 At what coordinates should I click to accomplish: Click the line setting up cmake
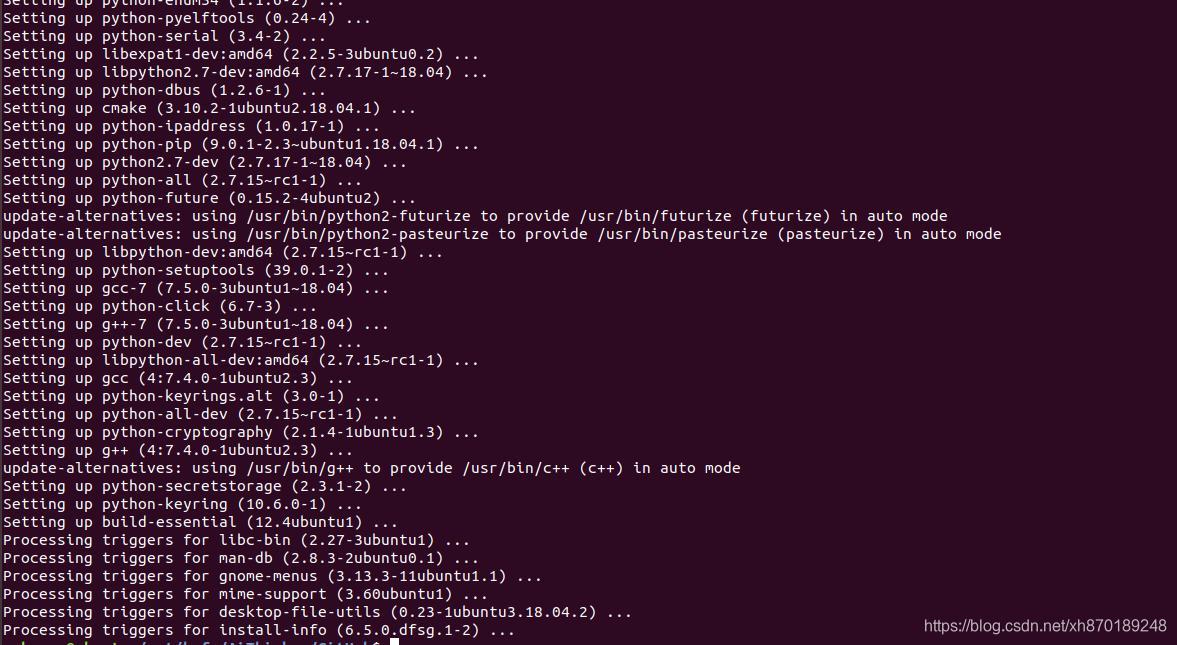[x=209, y=108]
